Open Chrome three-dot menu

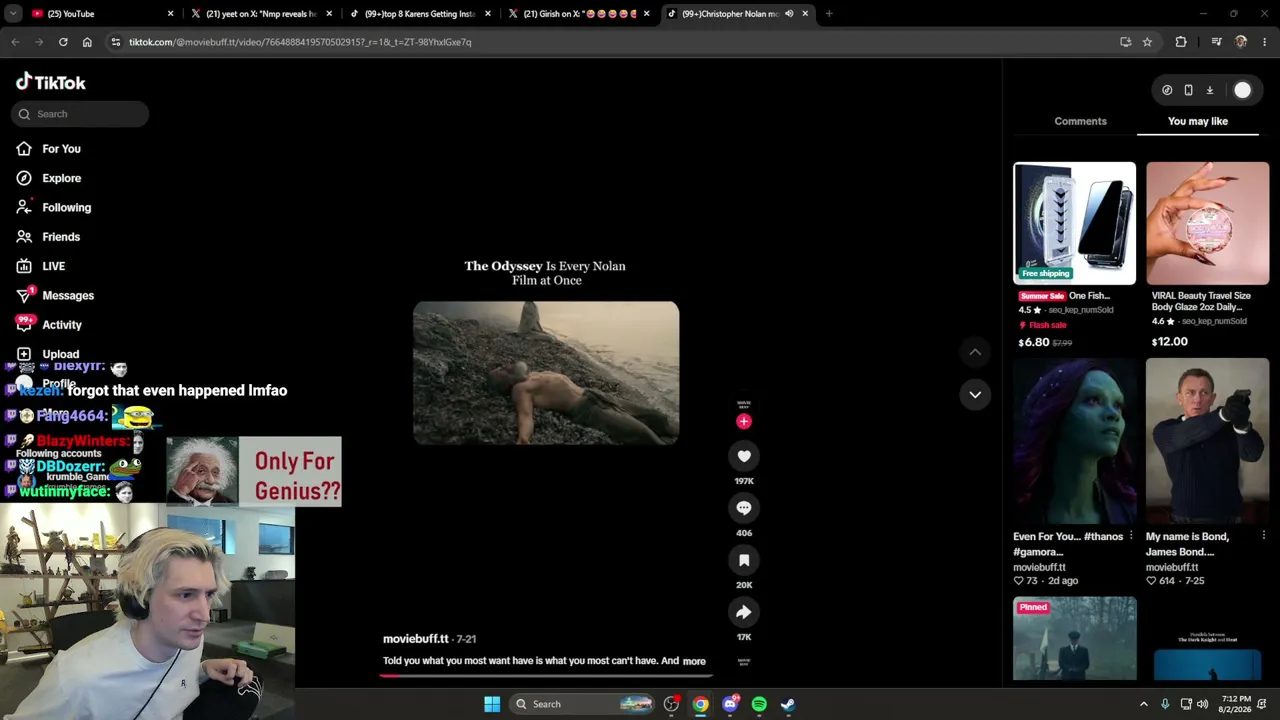(1265, 42)
